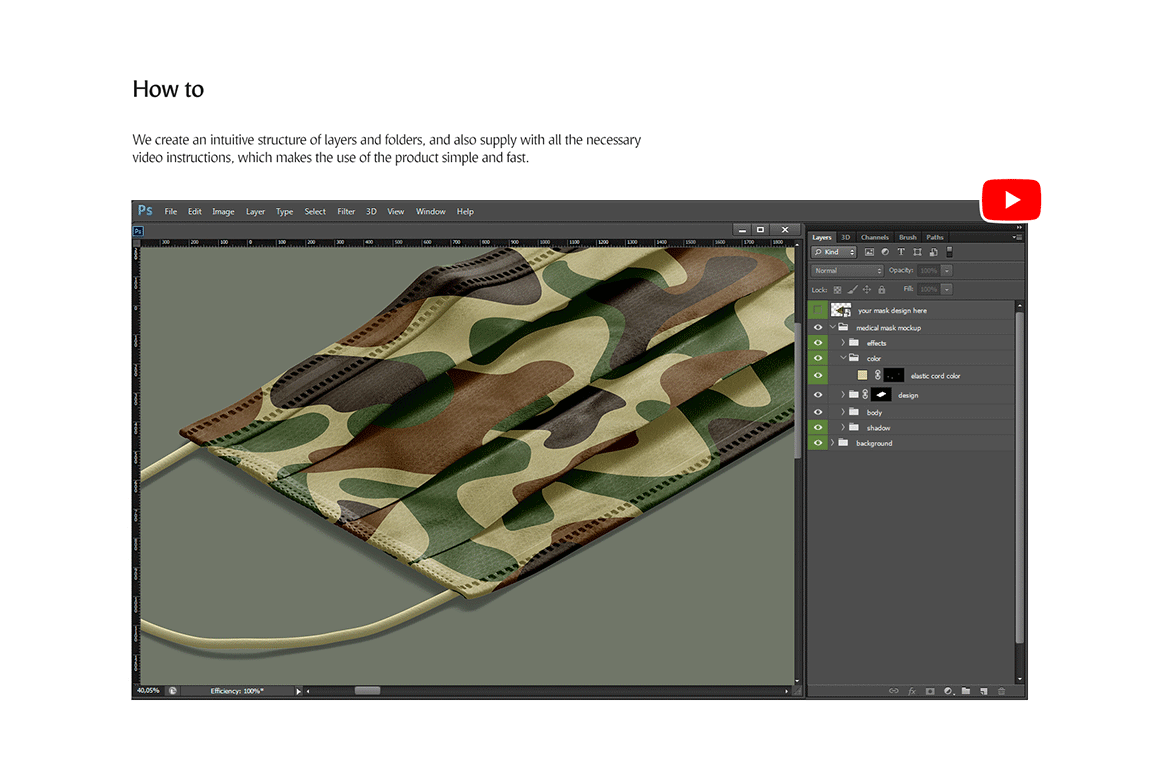
Task: Expand the background group
Action: coord(833,443)
